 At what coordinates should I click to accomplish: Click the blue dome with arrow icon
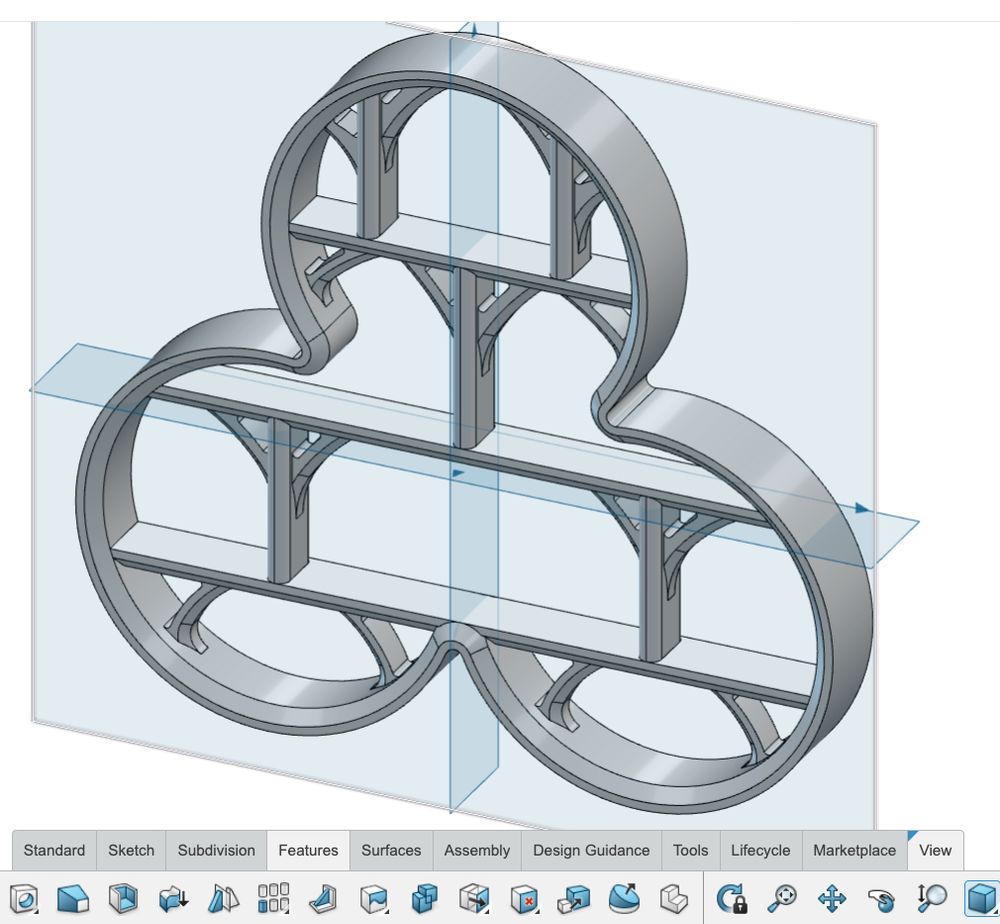[x=624, y=898]
